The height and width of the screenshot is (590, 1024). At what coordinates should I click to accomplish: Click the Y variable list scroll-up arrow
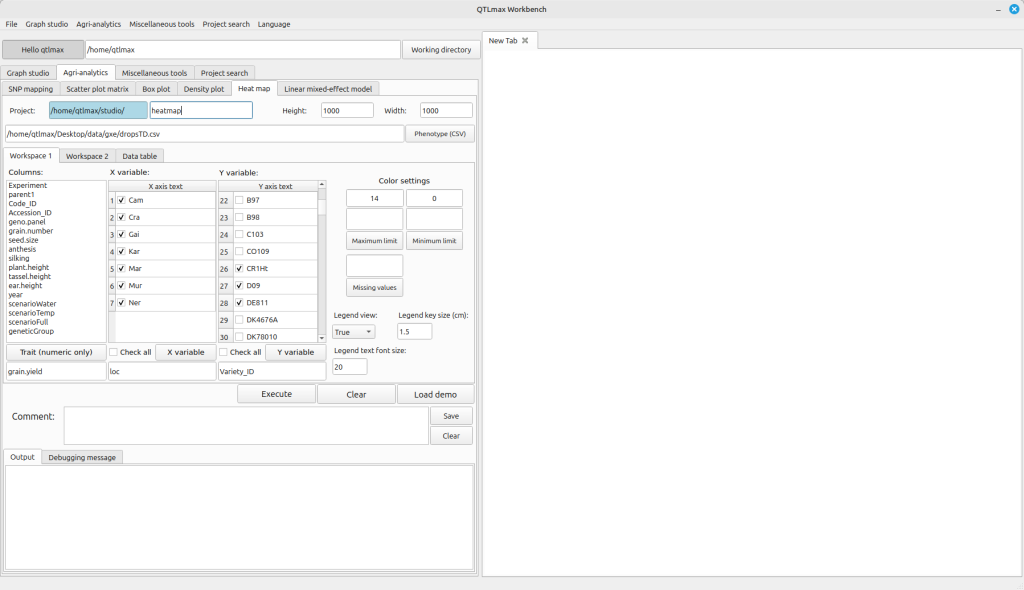click(322, 185)
